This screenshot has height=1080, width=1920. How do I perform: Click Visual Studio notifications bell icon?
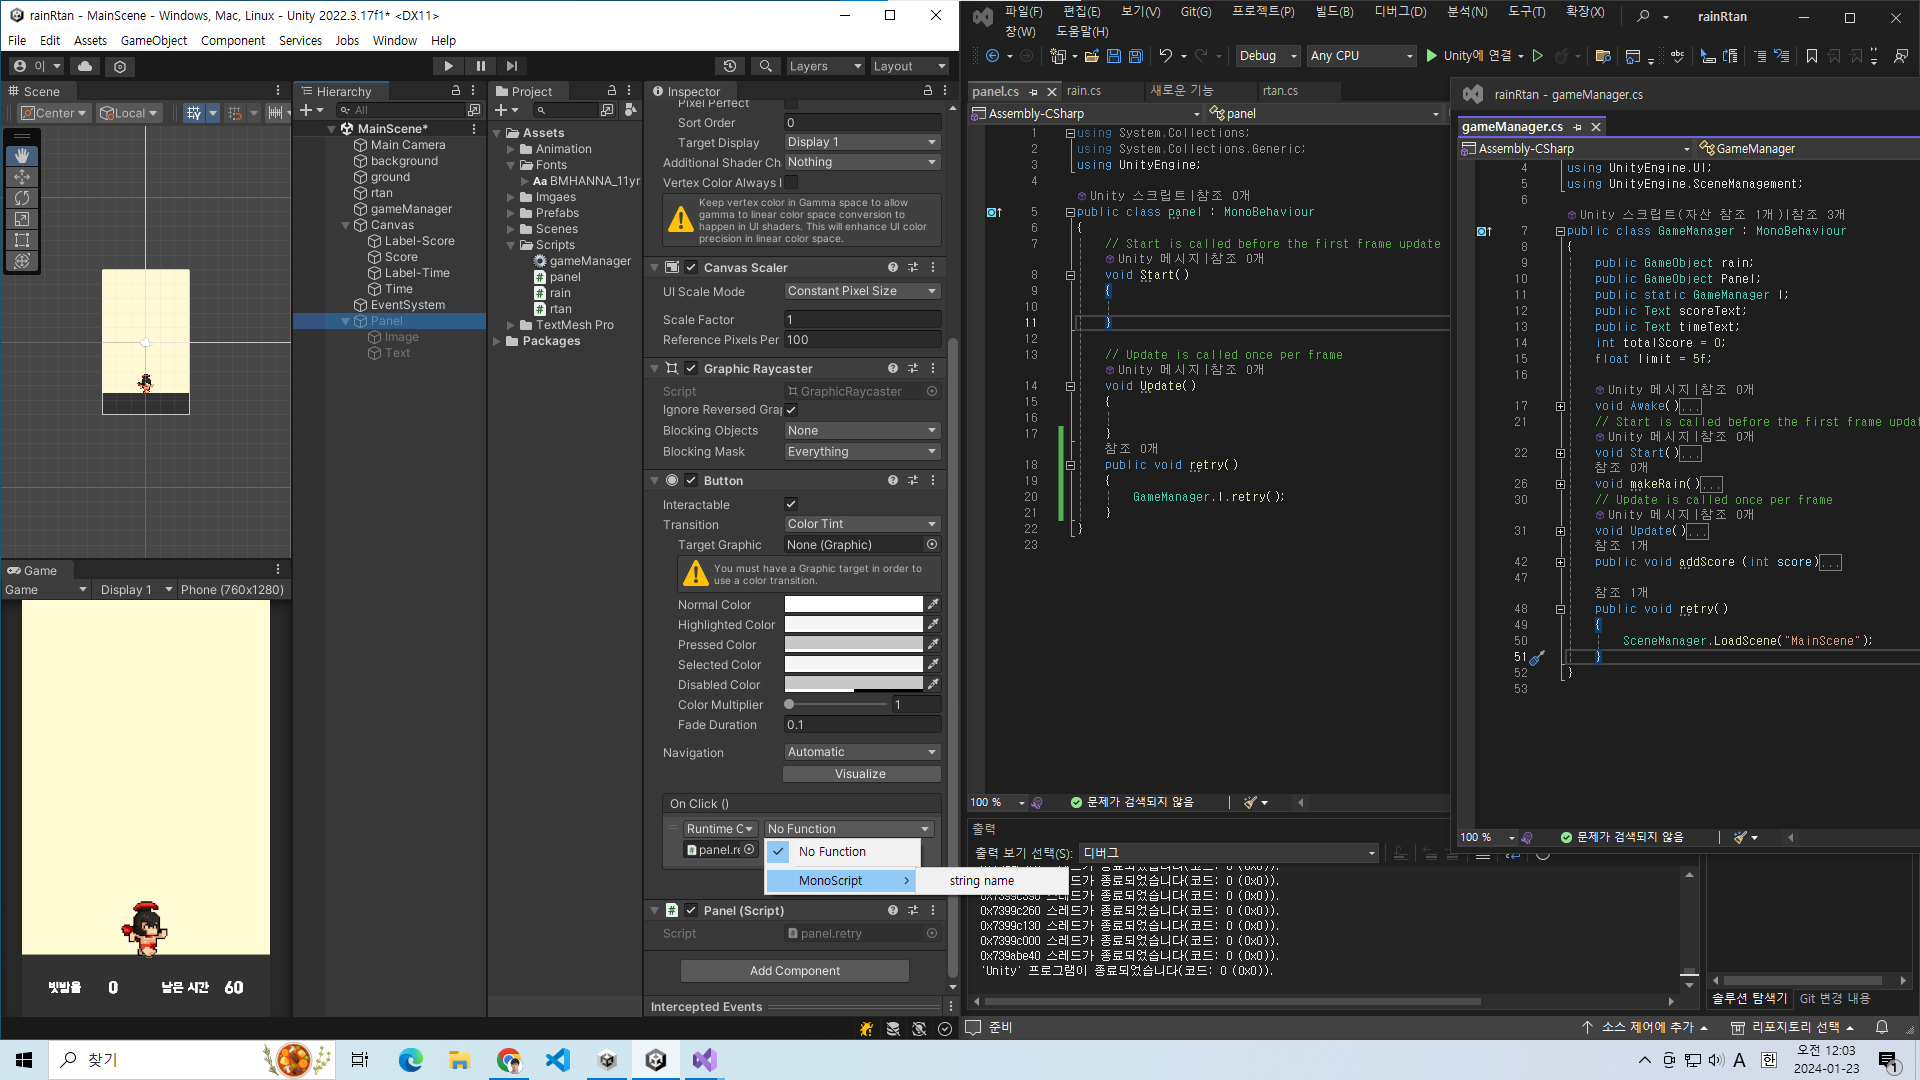[x=1881, y=1027]
